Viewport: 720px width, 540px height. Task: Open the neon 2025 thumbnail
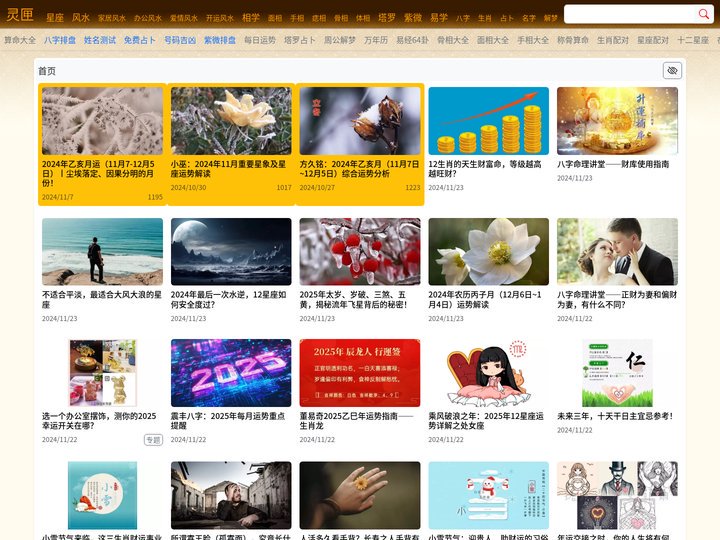pyautogui.click(x=231, y=373)
